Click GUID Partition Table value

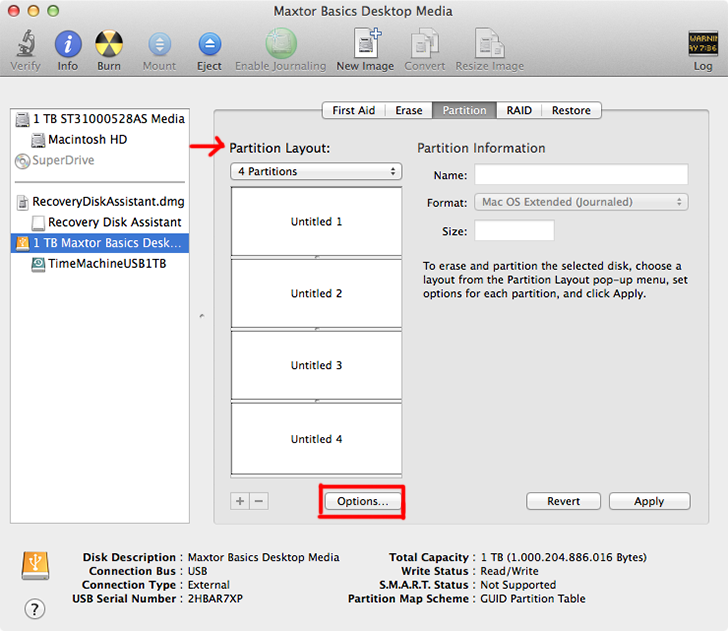533,598
